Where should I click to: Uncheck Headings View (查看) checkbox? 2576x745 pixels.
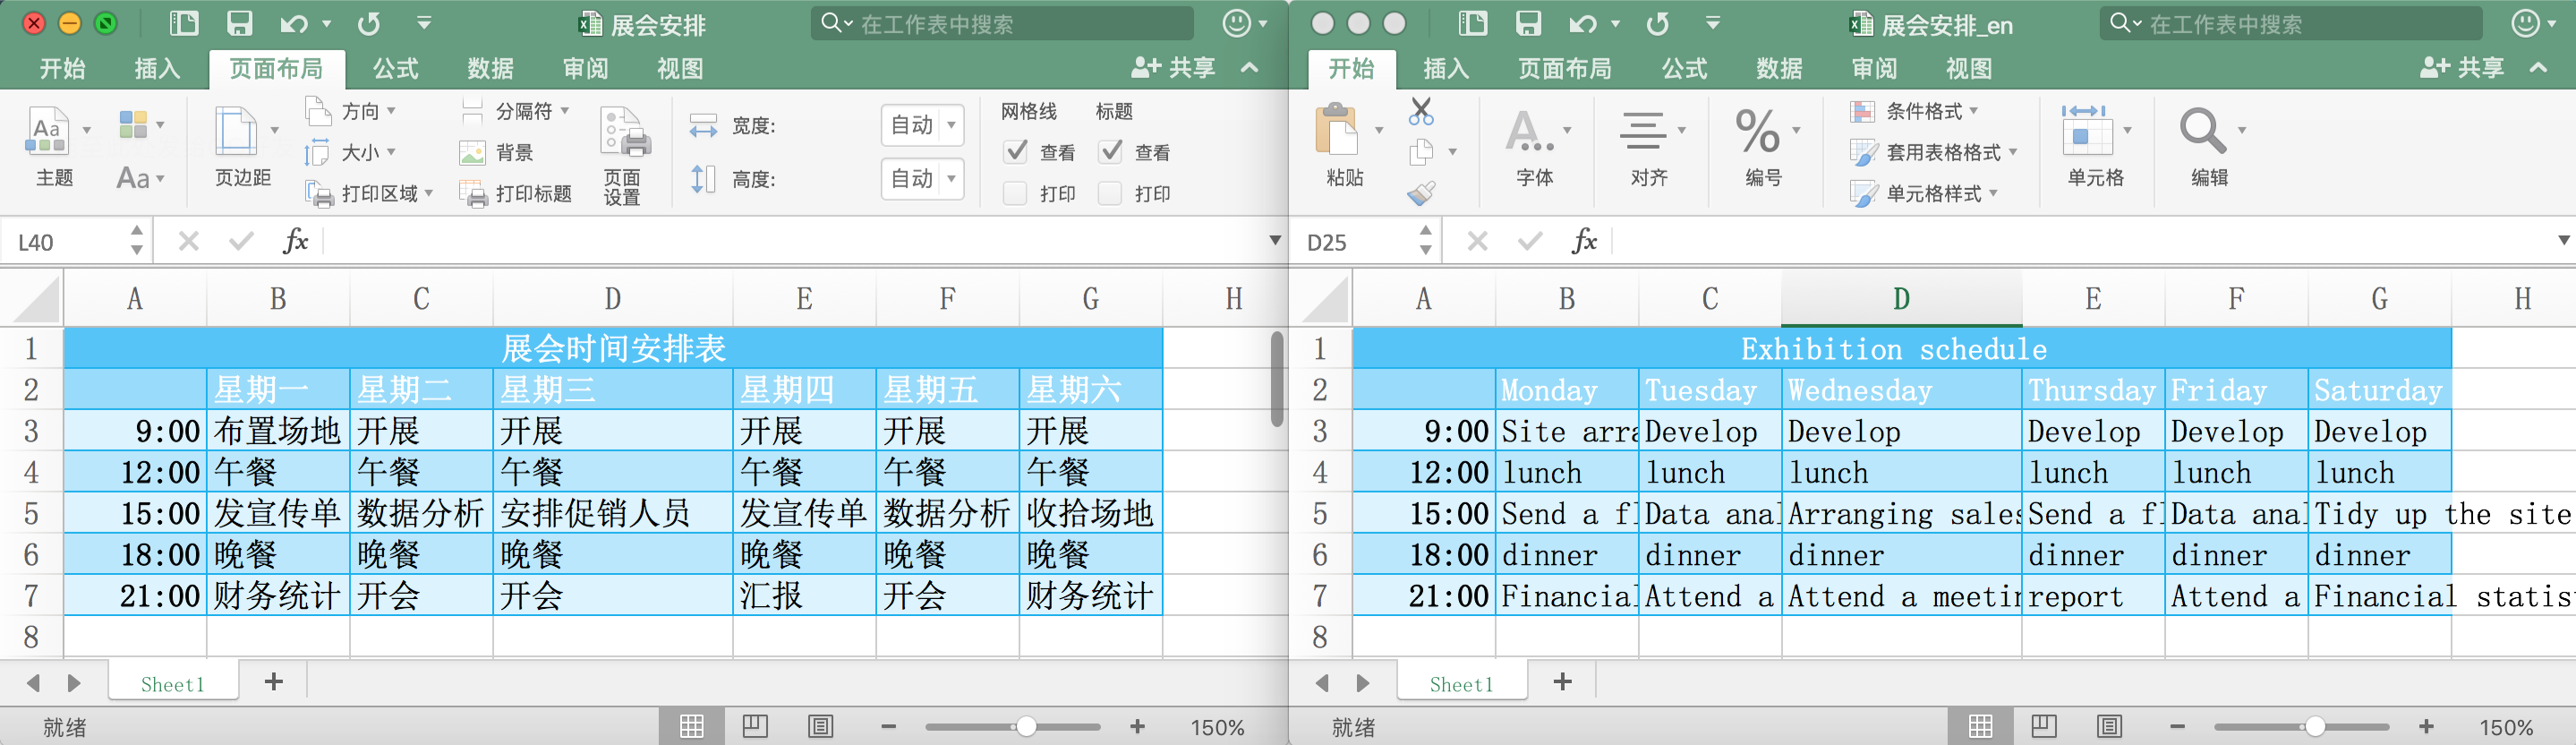(x=1110, y=152)
